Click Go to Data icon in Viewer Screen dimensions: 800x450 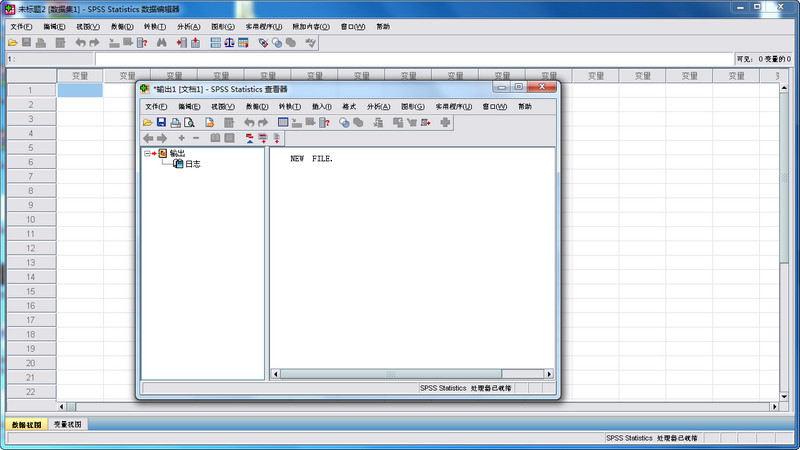click(x=283, y=122)
